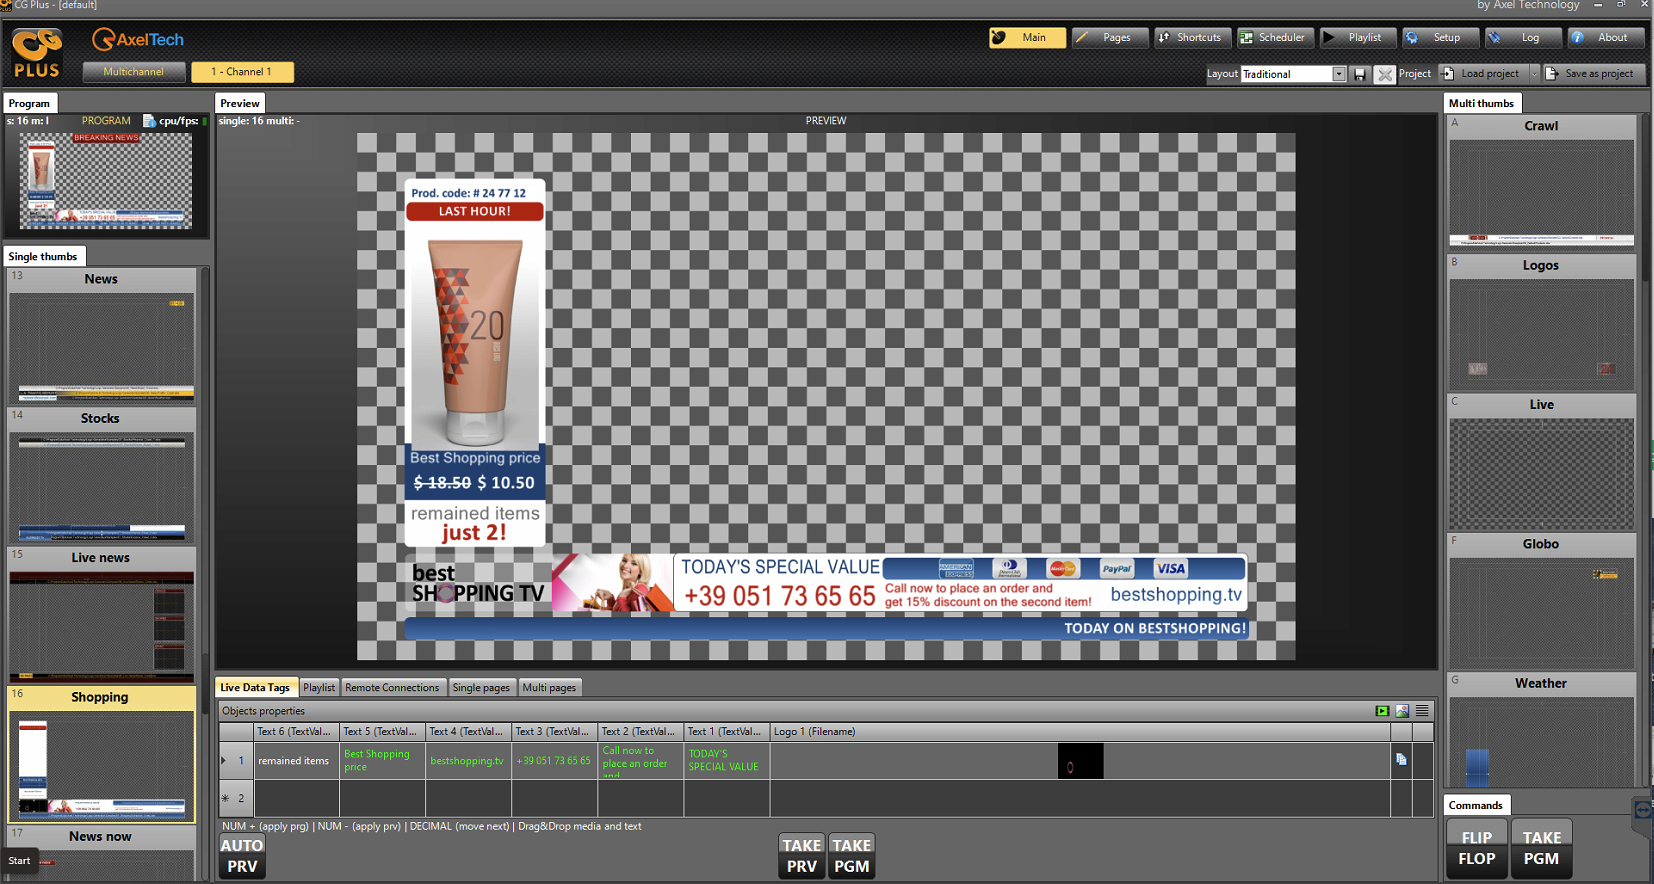Image resolution: width=1654 pixels, height=884 pixels.
Task: Open the Layout Traditional dropdown
Action: point(1338,74)
